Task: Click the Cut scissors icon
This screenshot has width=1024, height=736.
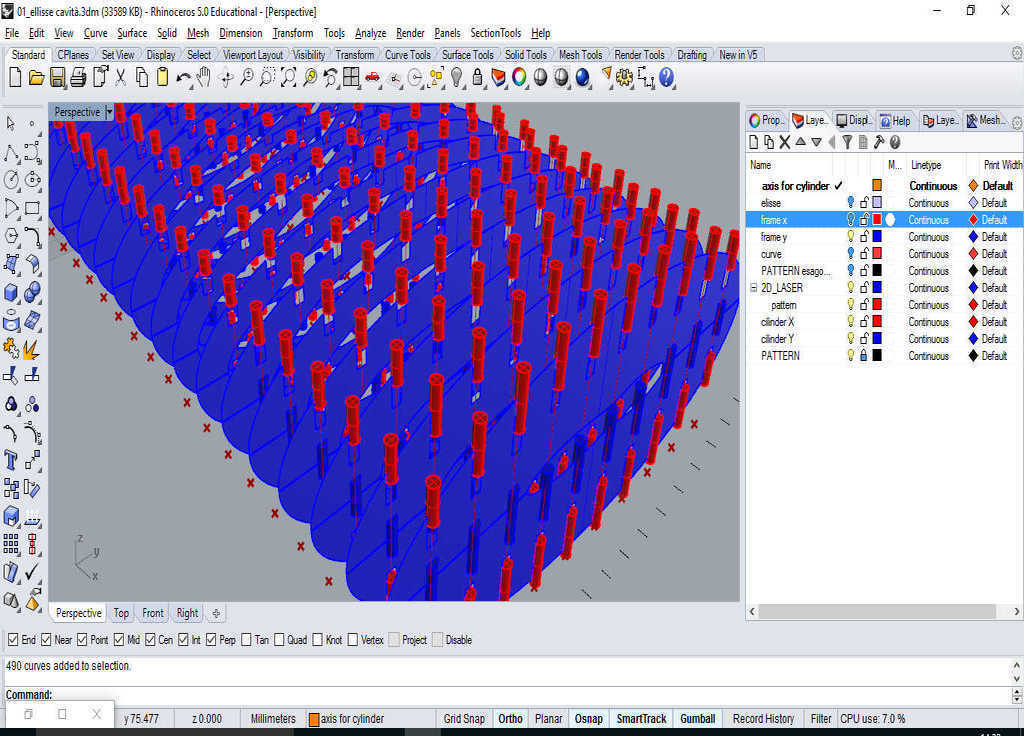Action: [120, 78]
